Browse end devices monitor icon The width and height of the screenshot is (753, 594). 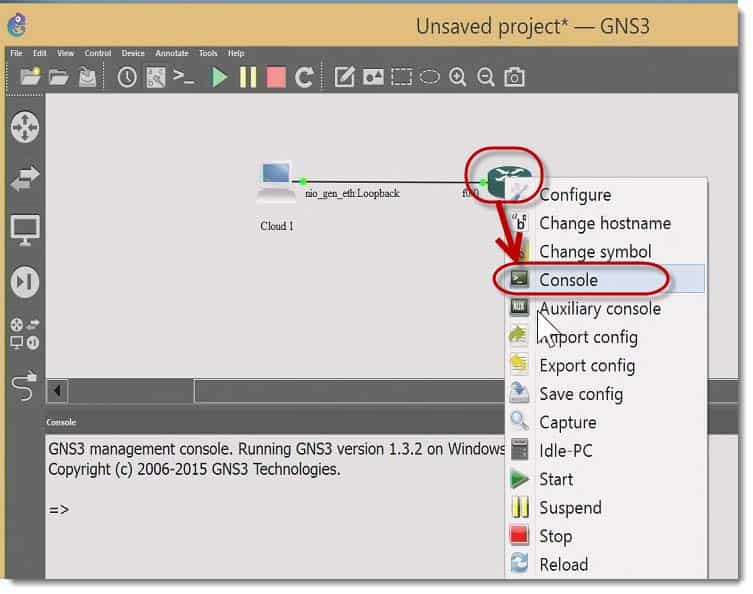[x=25, y=230]
